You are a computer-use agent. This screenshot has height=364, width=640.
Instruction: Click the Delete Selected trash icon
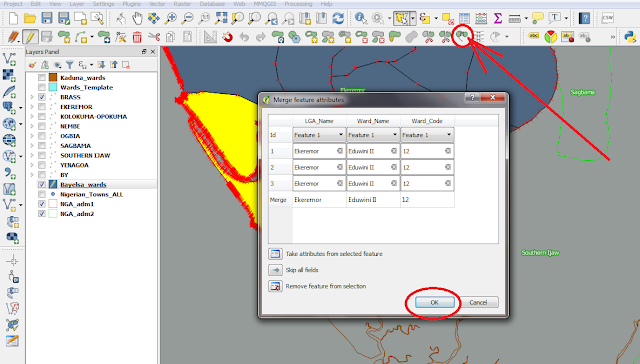point(137,37)
